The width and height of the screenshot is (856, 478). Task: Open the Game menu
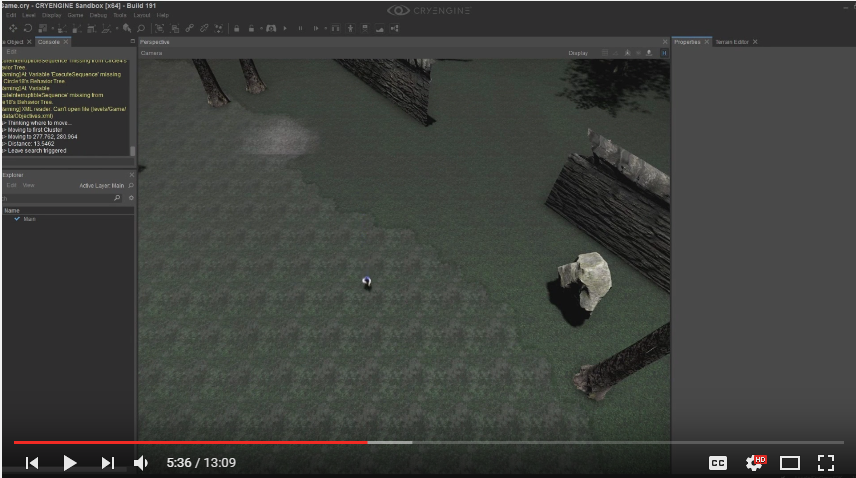75,15
